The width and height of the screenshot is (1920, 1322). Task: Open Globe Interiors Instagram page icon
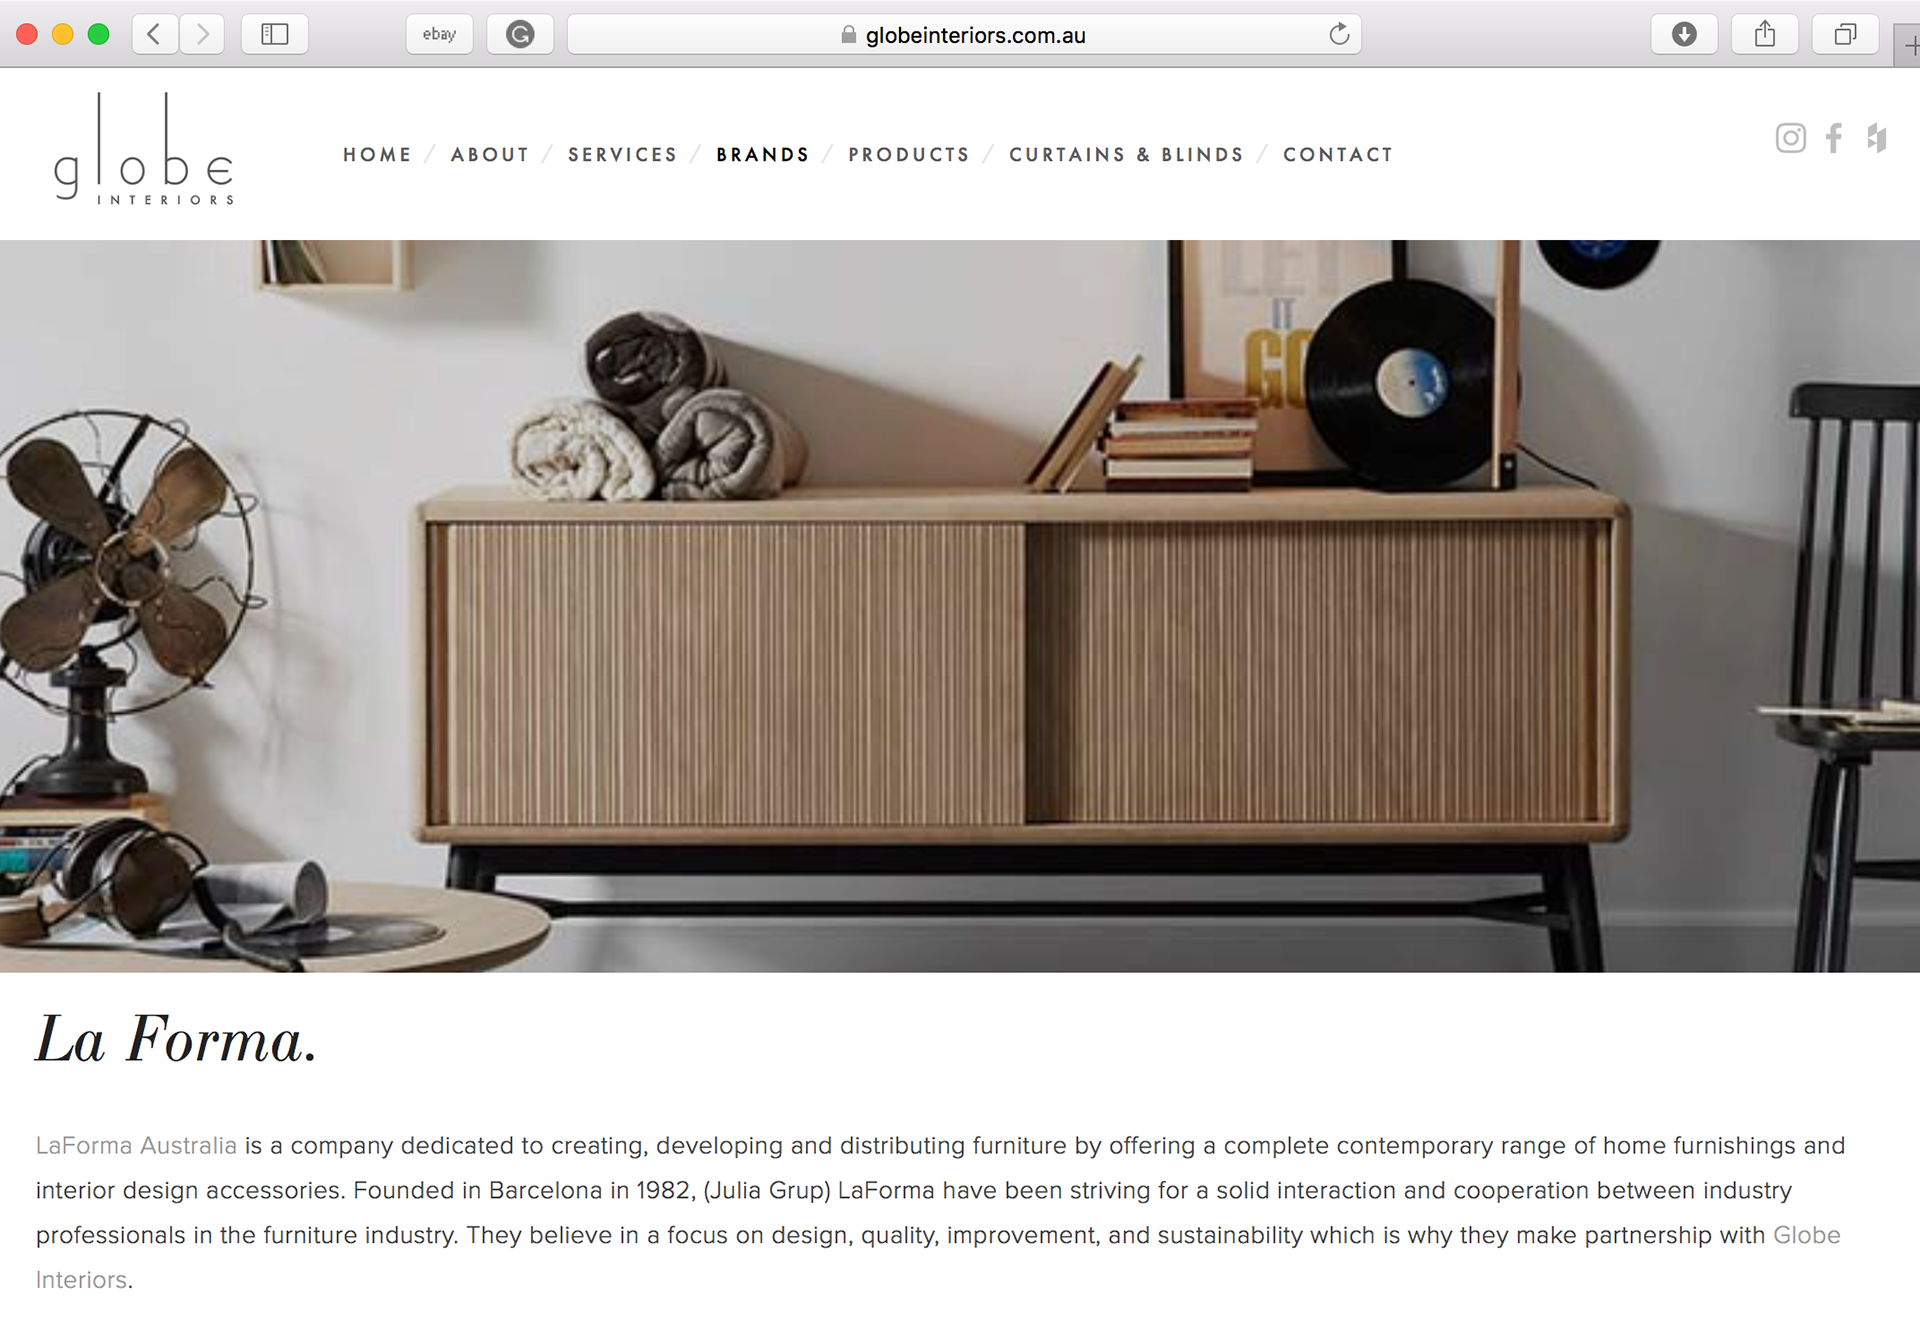1790,138
